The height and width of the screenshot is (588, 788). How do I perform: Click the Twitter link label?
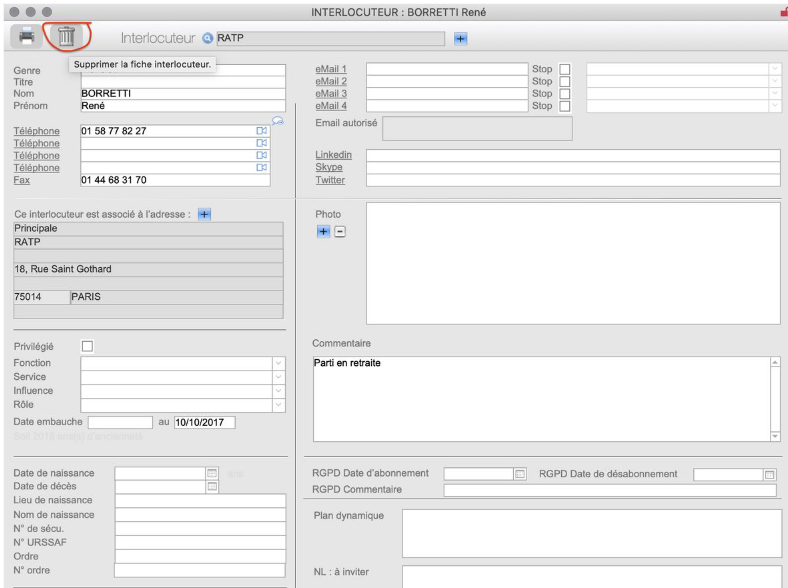(330, 180)
